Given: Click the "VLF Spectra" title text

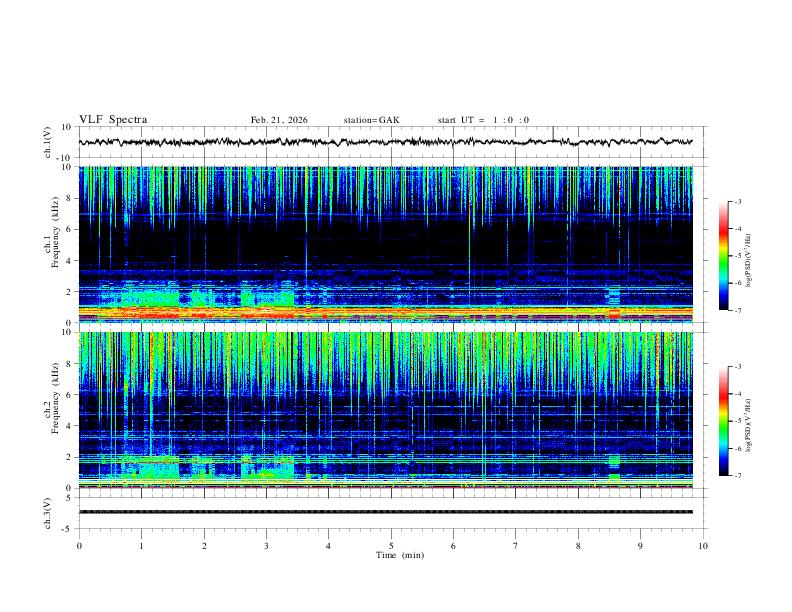Looking at the screenshot, I should [113, 120].
